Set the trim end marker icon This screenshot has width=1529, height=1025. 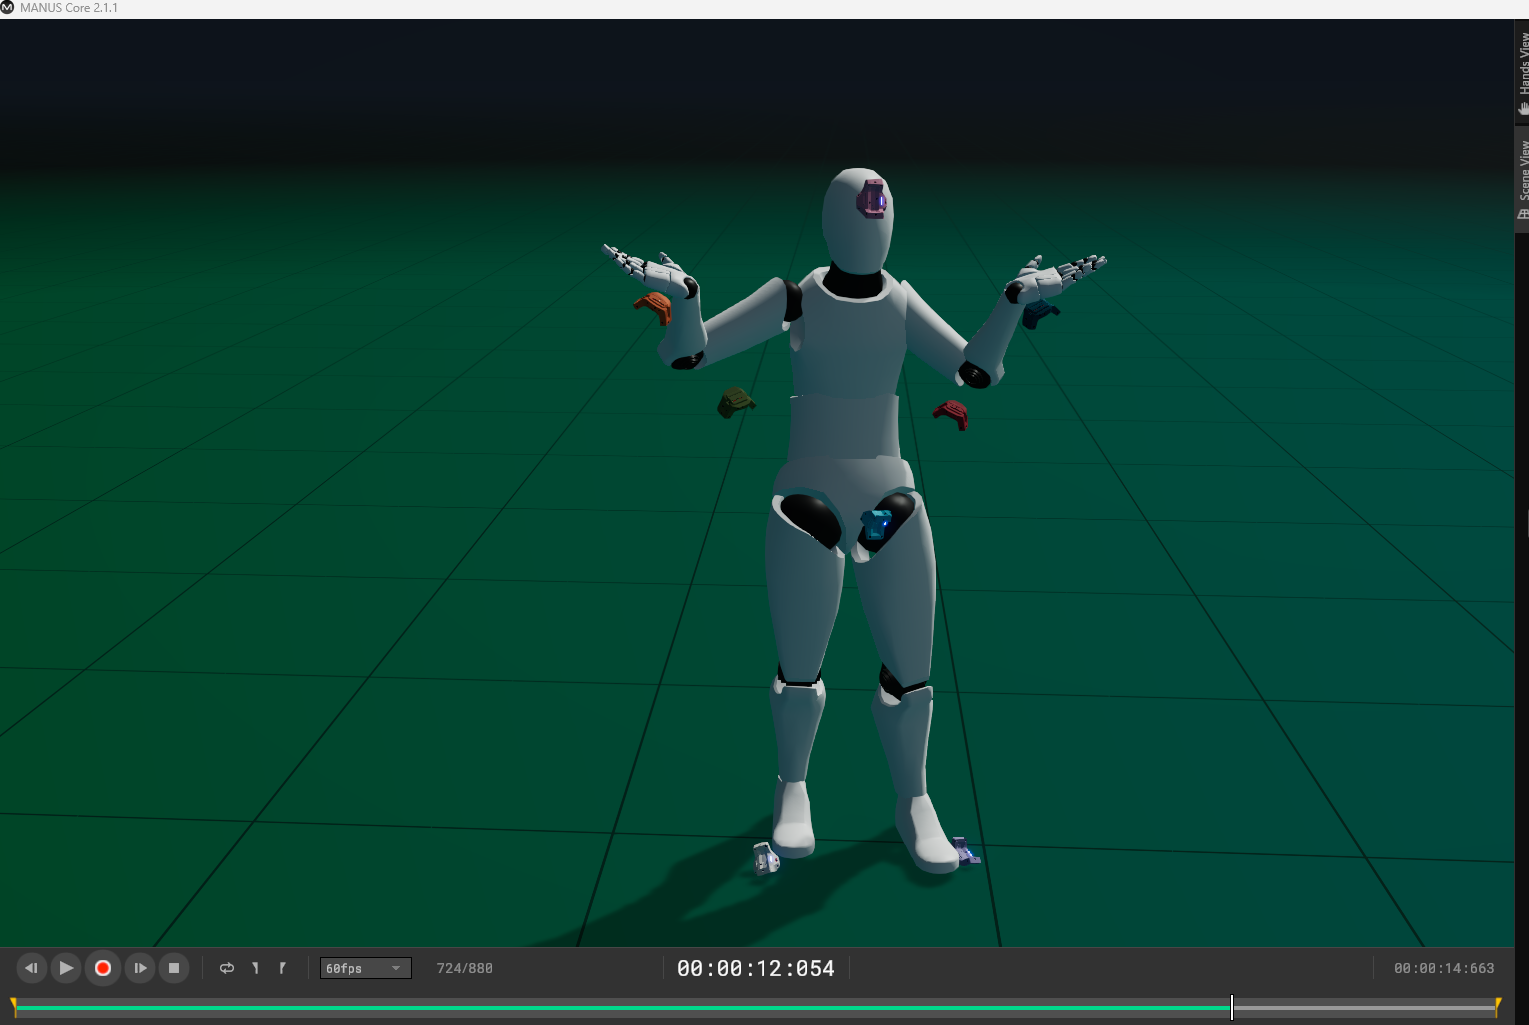pos(283,968)
